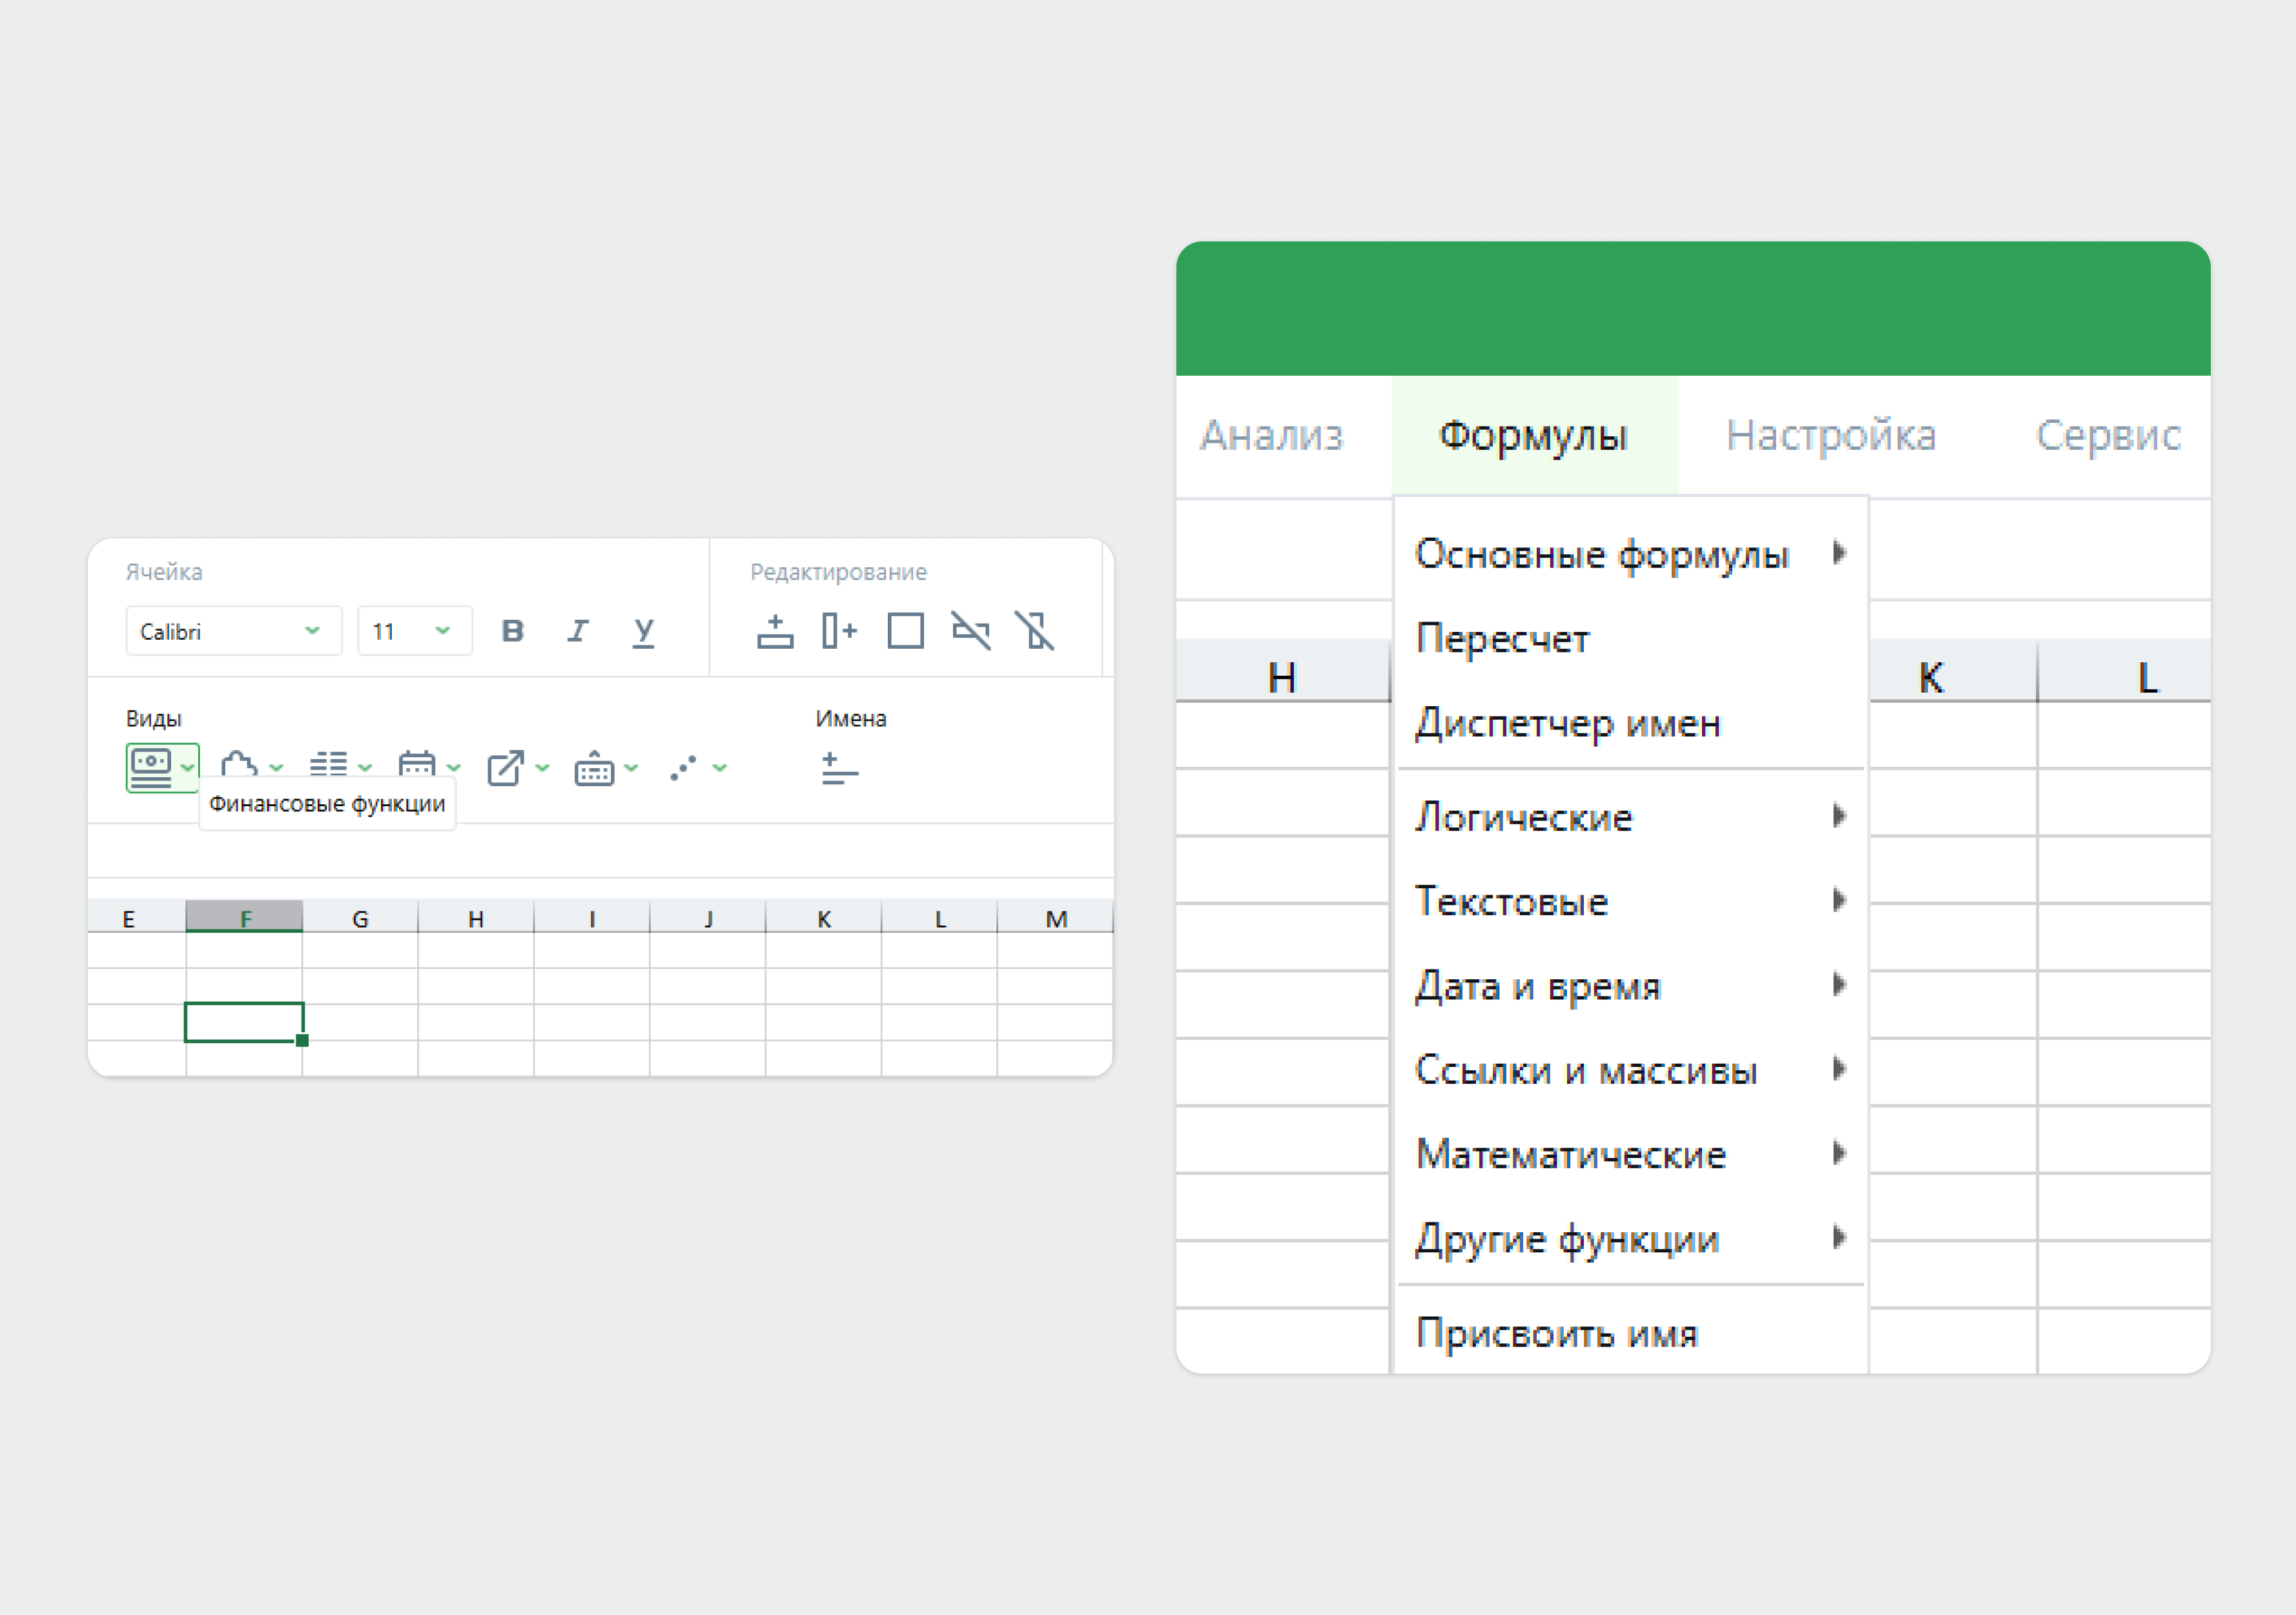Open the Дата и время submenu
Screen dimensions: 2296x1615
(x=1631, y=986)
